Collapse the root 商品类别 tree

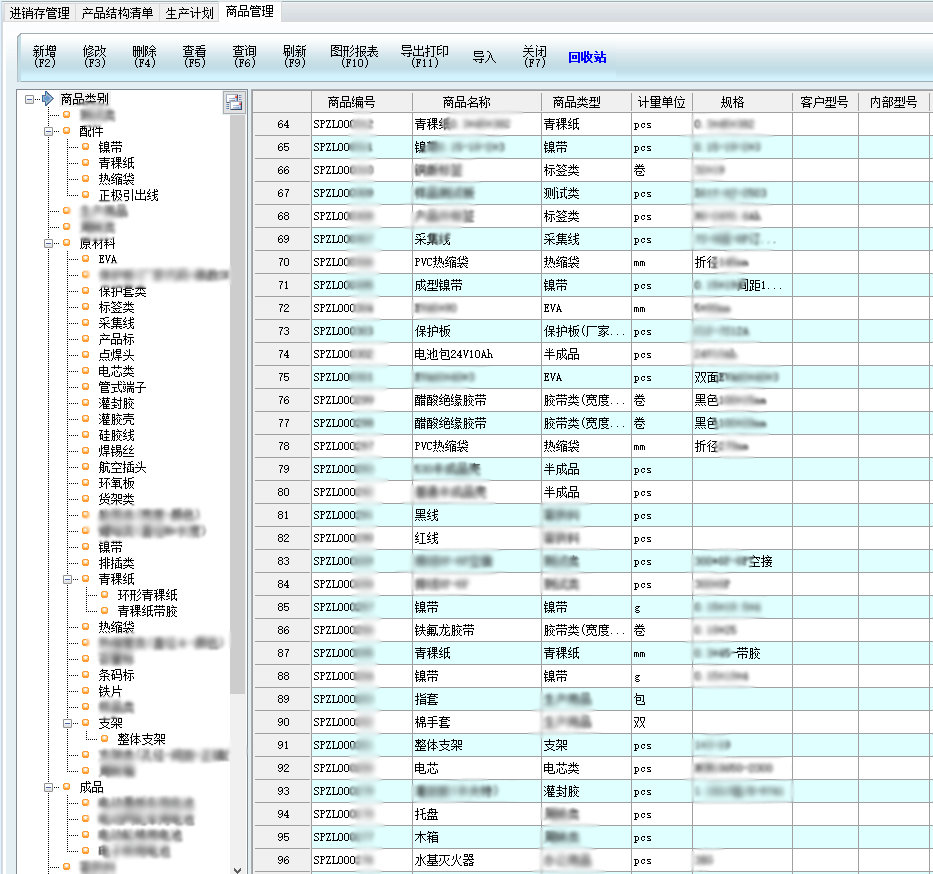coord(29,99)
